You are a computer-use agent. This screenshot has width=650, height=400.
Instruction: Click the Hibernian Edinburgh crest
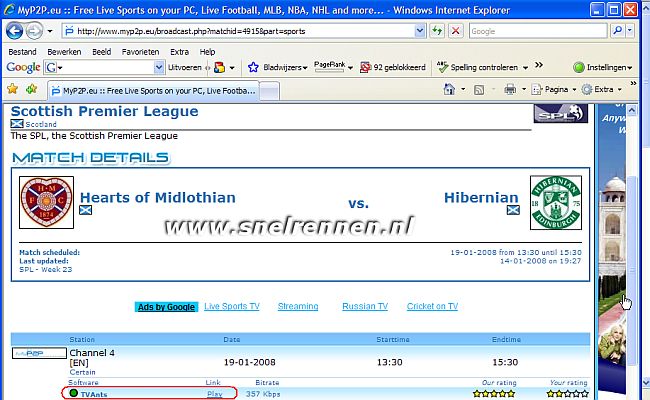click(556, 203)
